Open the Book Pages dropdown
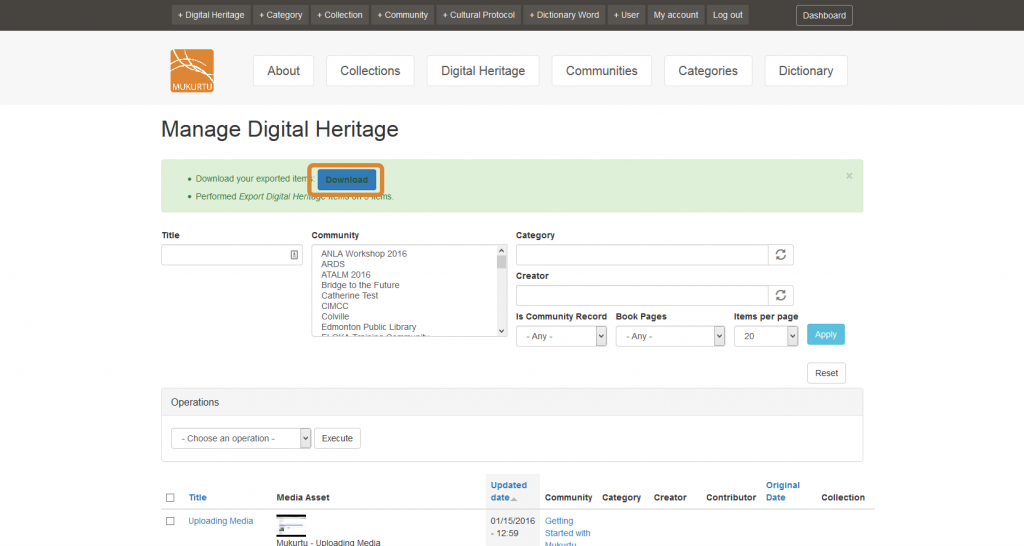Viewport: 1024px width, 546px height. click(x=670, y=336)
